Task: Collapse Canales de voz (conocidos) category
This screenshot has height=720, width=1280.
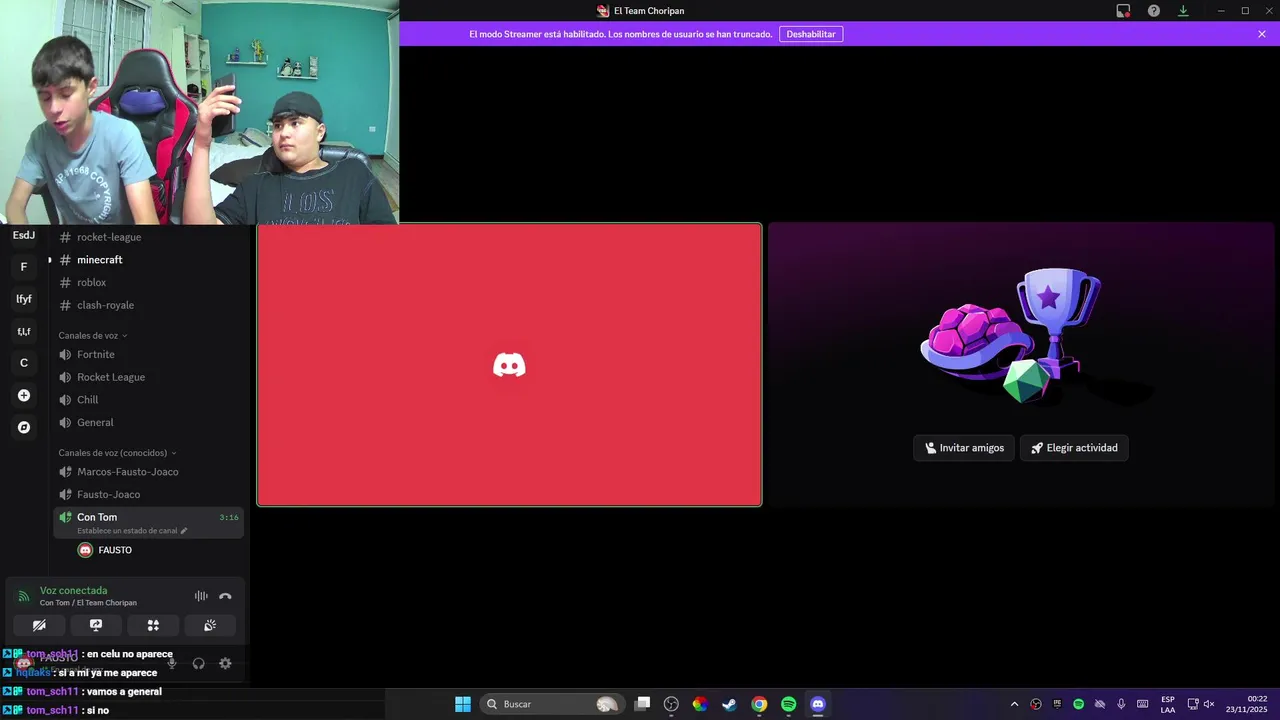Action: click(117, 453)
